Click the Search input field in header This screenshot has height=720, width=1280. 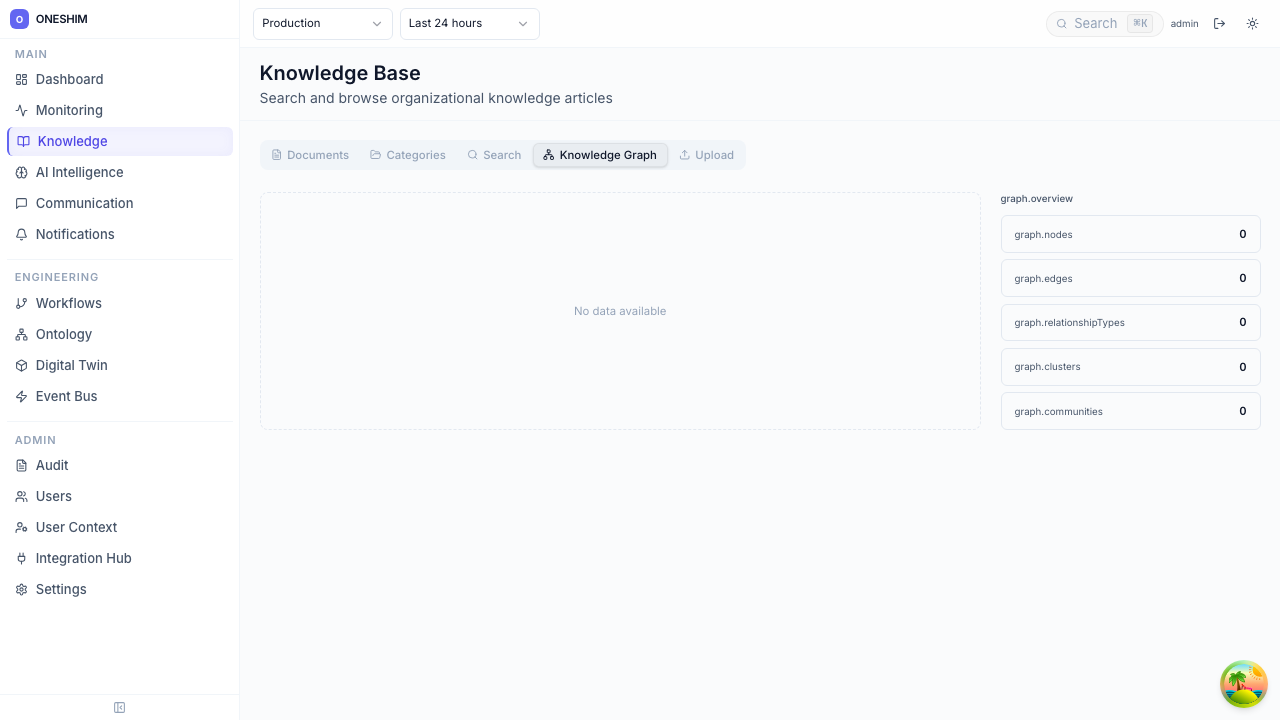tap(1096, 24)
